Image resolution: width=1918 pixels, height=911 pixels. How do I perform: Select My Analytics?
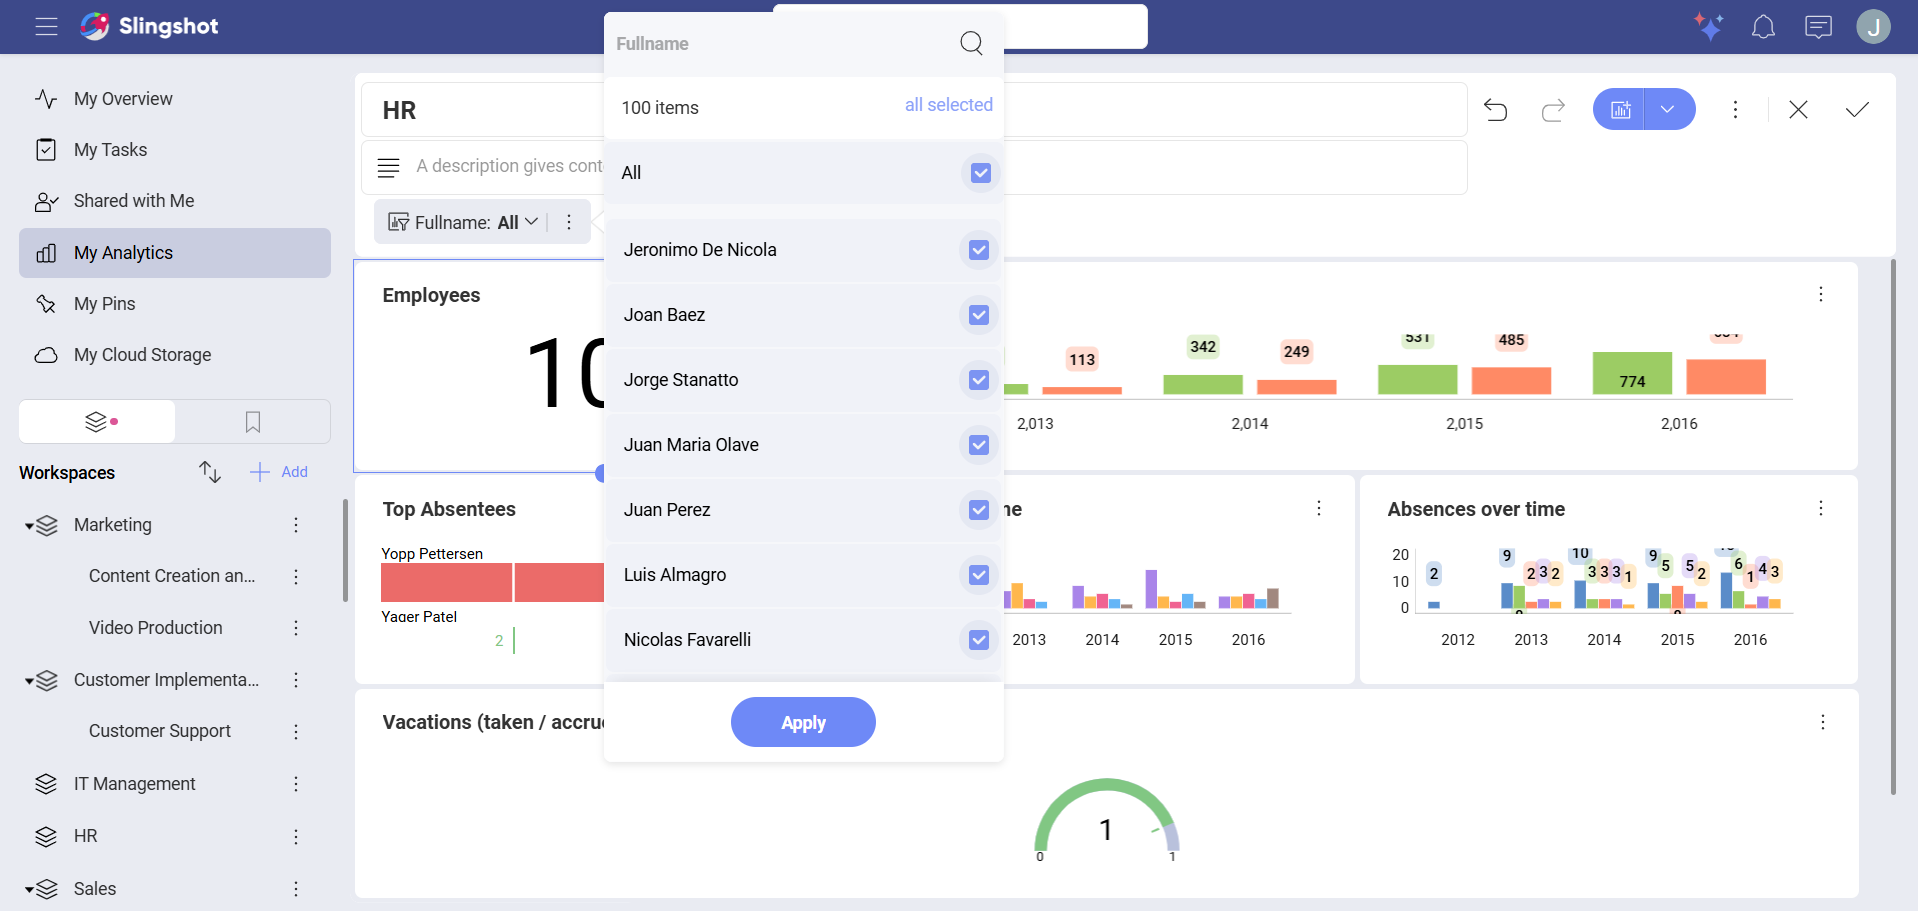[174, 253]
